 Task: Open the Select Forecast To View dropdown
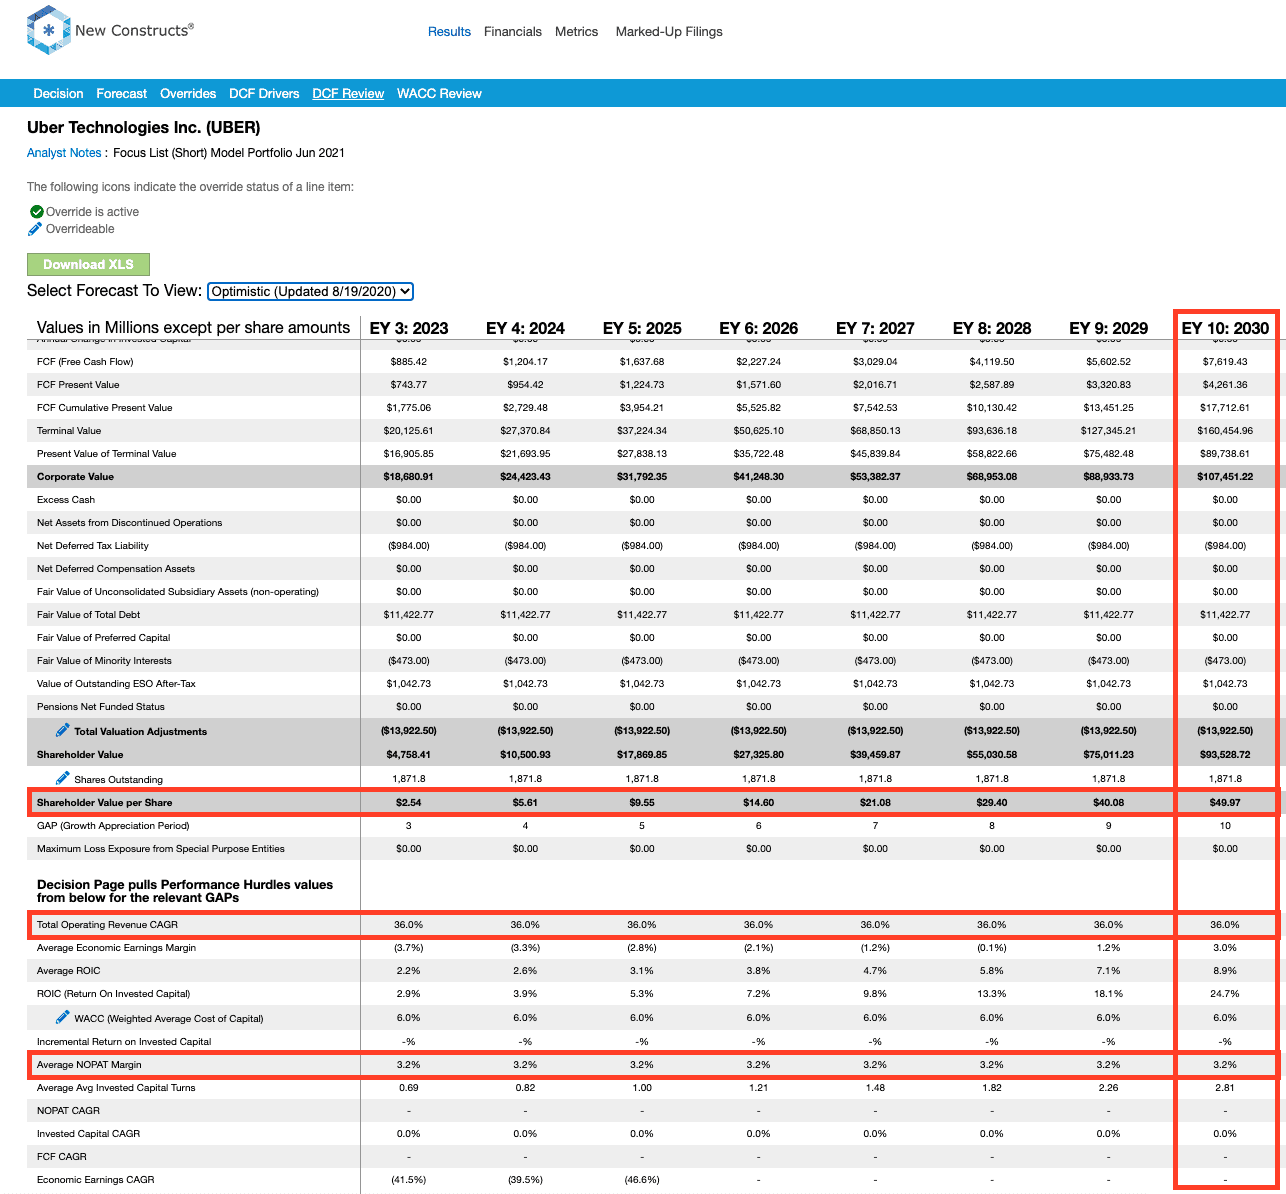click(310, 291)
